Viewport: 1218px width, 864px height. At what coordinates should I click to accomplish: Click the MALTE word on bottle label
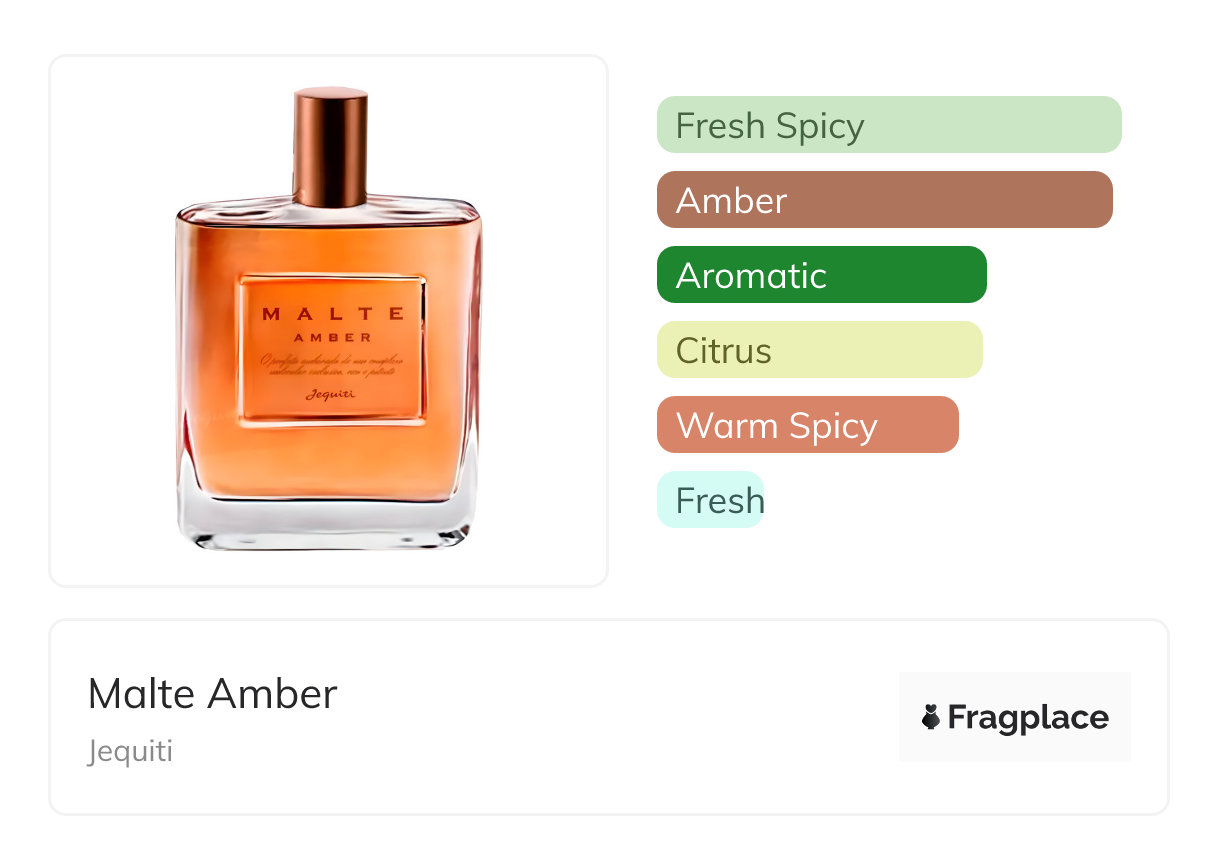(333, 314)
